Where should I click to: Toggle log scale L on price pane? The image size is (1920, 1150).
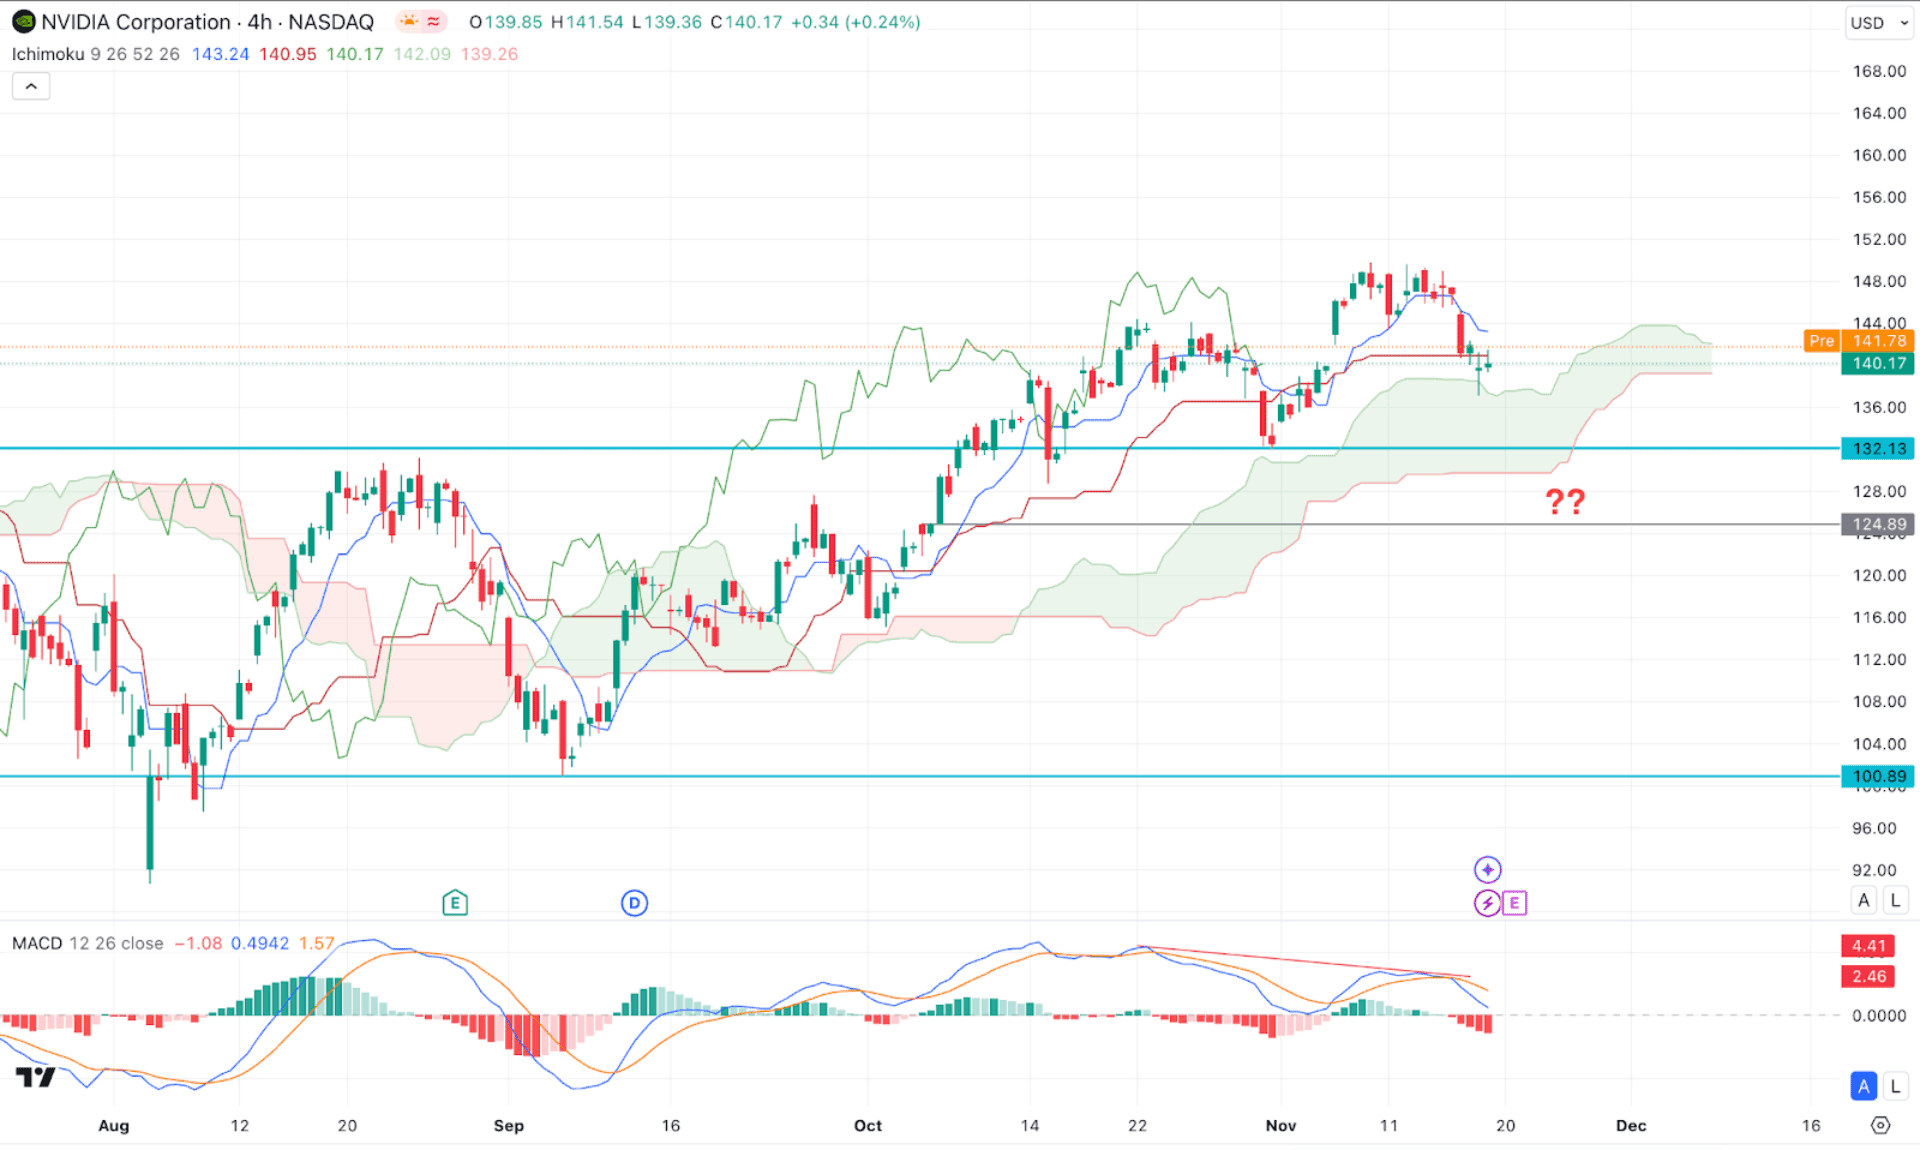click(x=1895, y=900)
